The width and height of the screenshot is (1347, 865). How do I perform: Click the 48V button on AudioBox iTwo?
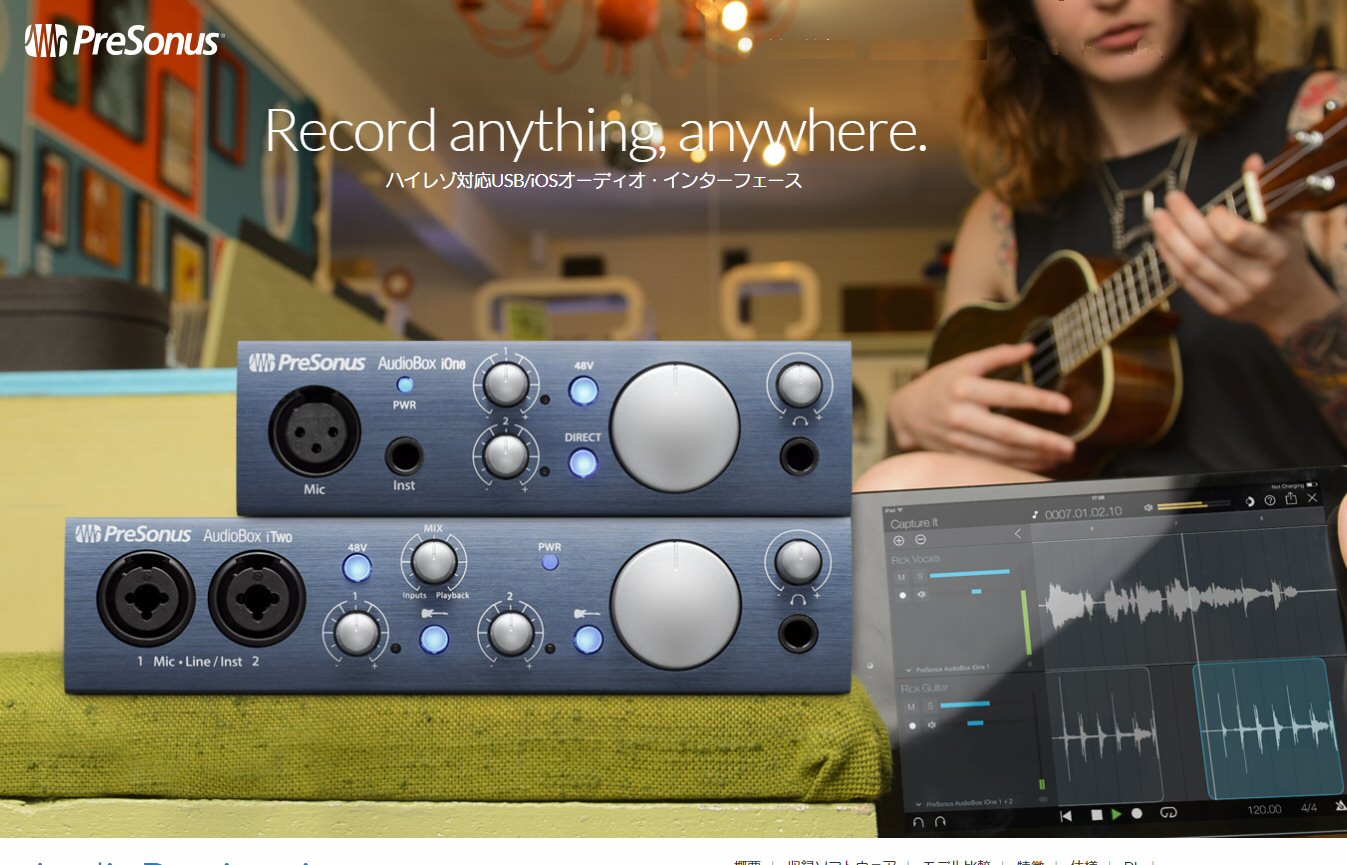point(357,568)
